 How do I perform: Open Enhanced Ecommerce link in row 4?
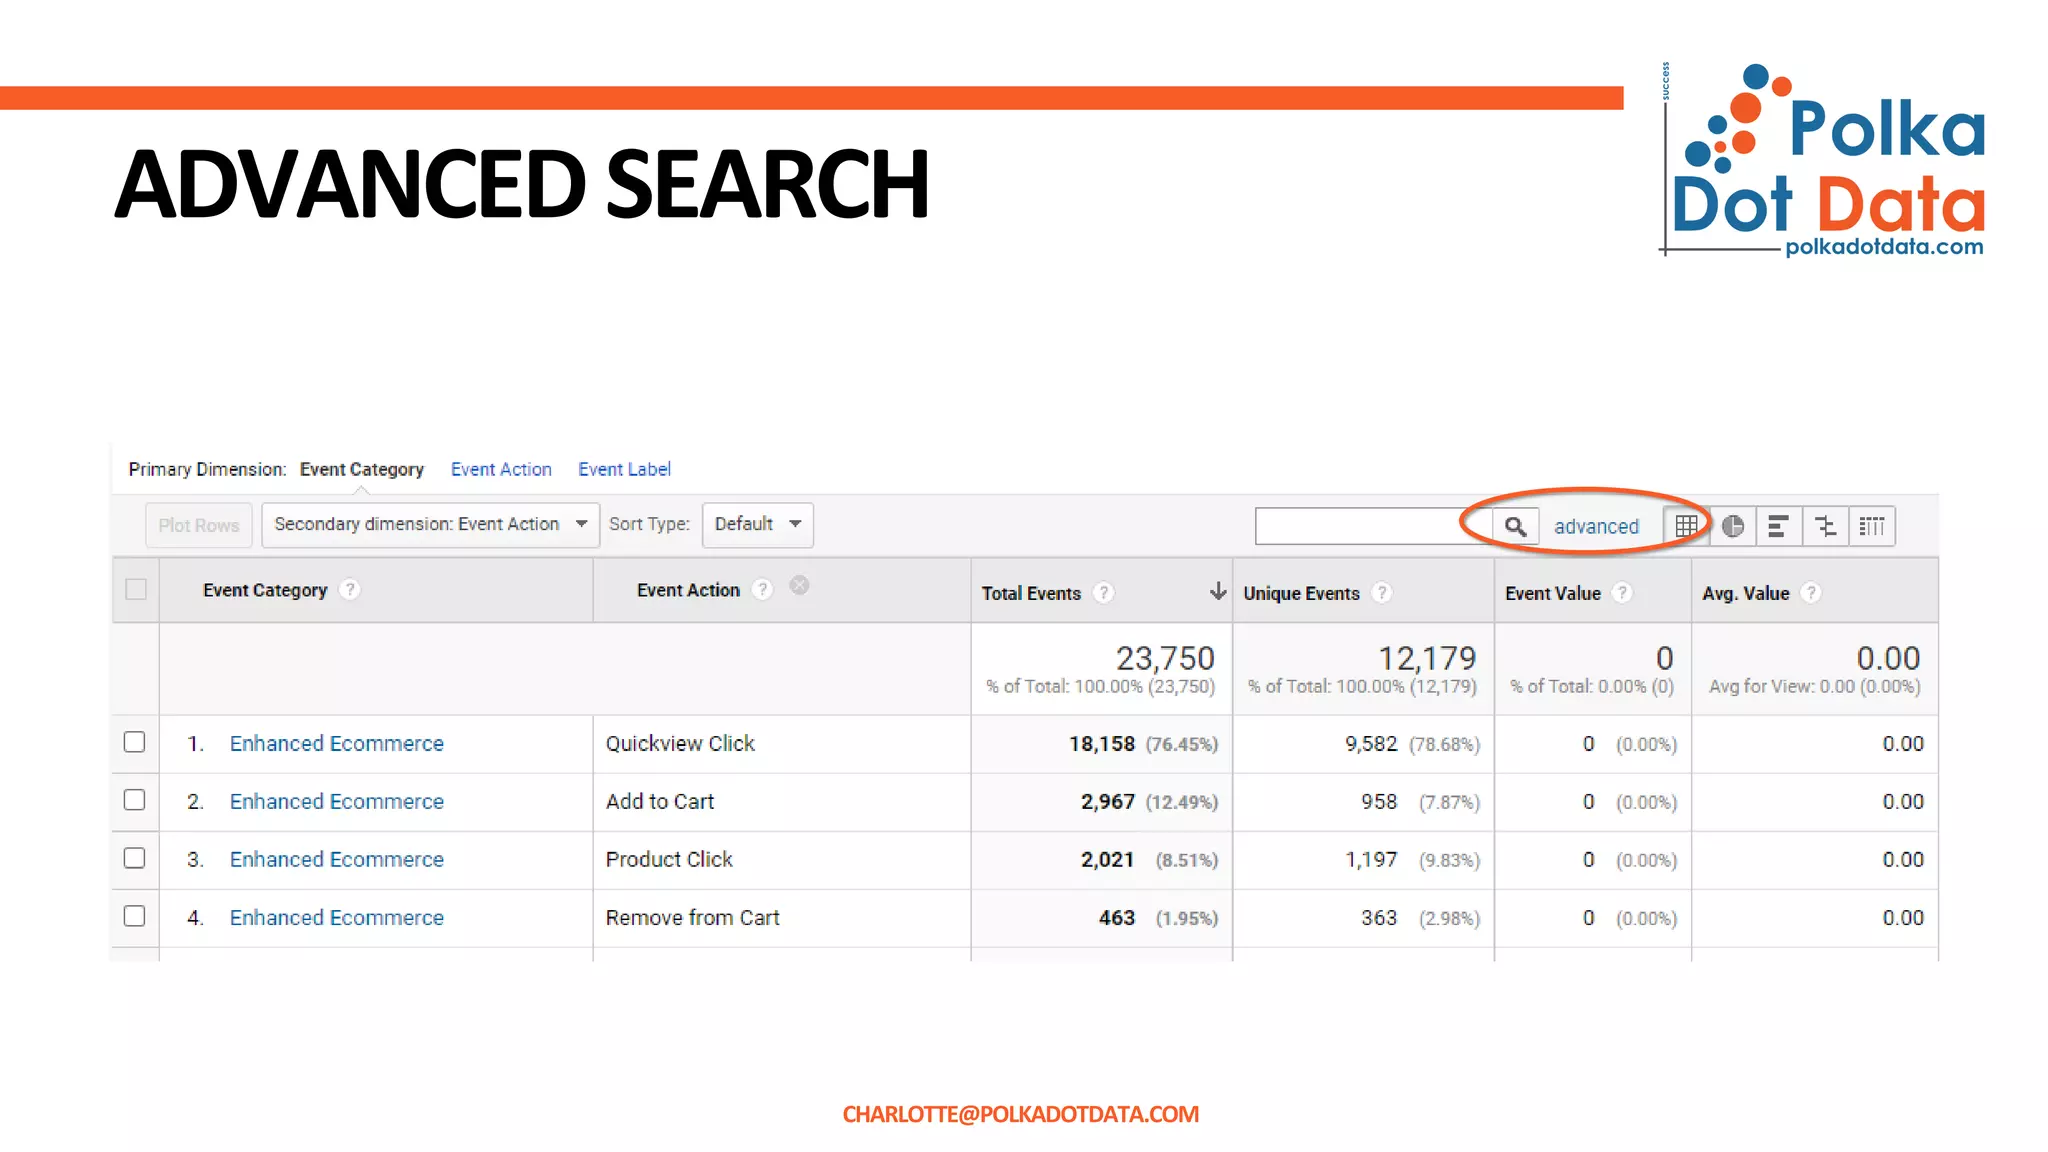coord(336,918)
